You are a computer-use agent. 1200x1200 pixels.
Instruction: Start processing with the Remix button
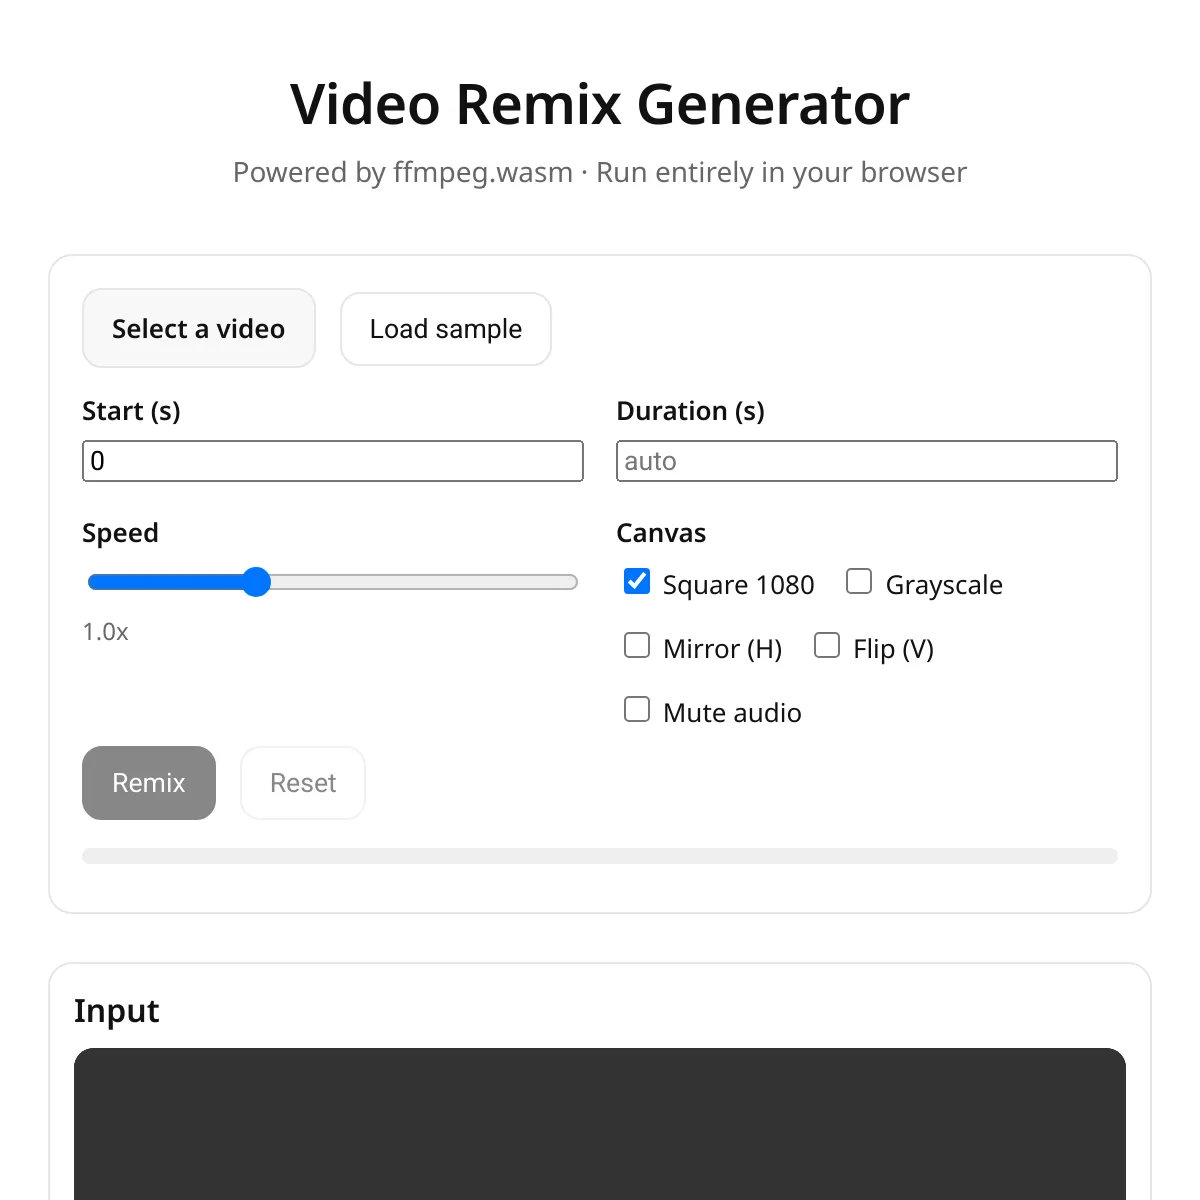[x=149, y=783]
